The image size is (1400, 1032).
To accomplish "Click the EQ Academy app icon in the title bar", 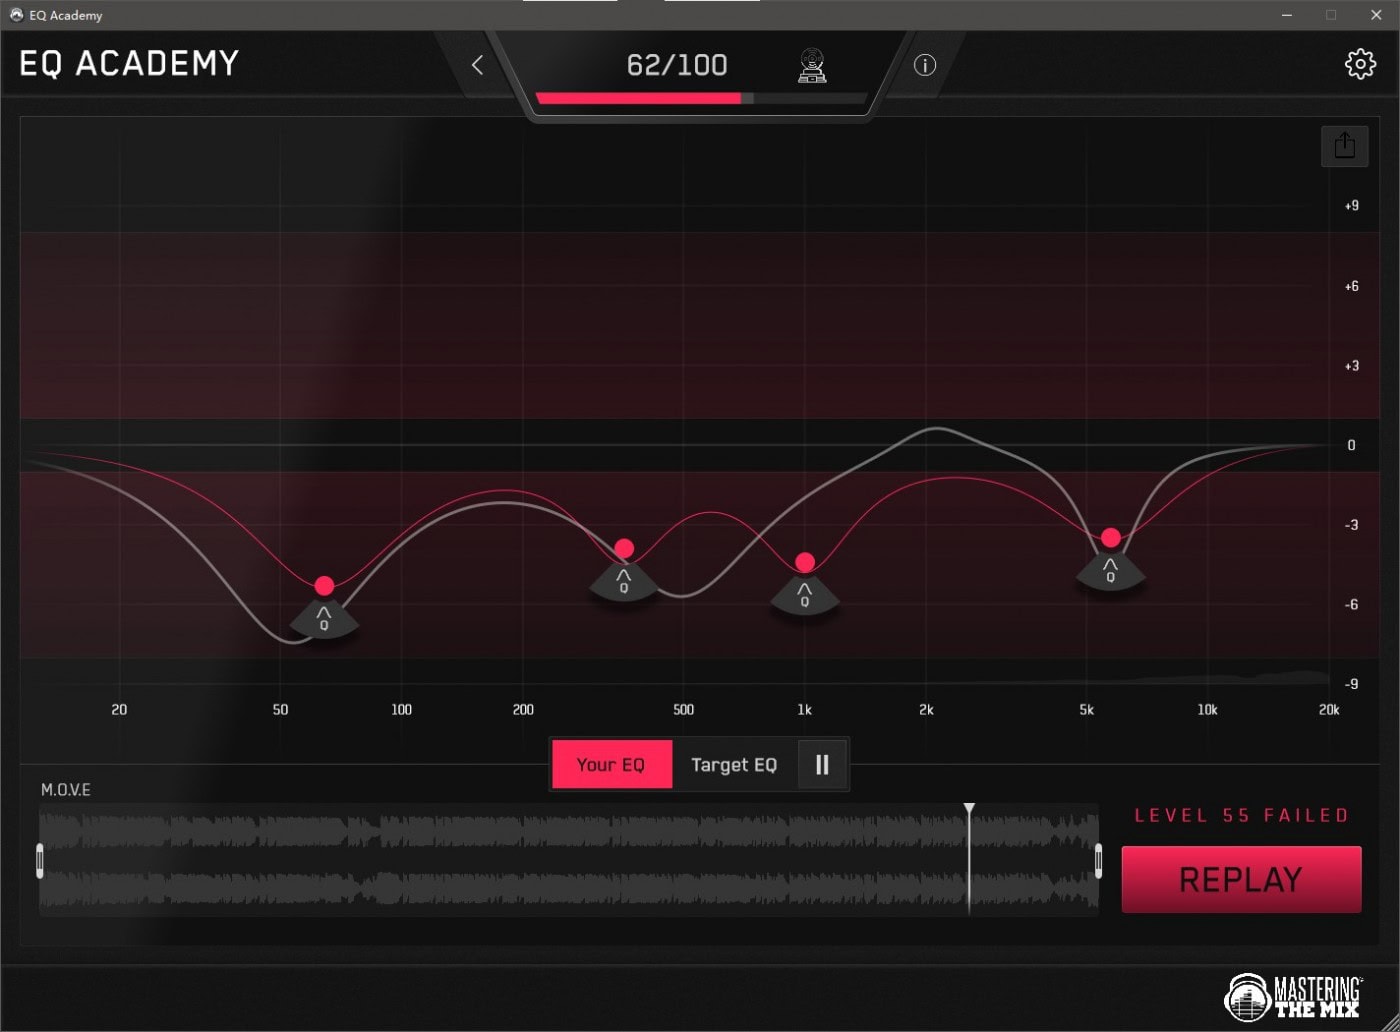I will tap(16, 15).
